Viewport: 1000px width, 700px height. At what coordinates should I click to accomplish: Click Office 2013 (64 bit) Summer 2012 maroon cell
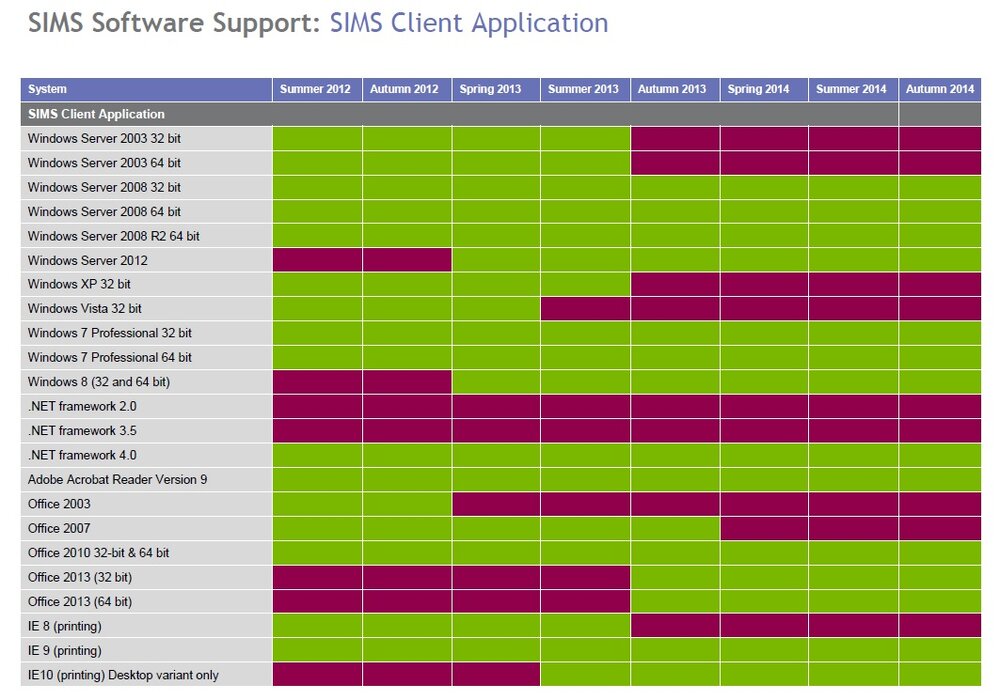(318, 602)
